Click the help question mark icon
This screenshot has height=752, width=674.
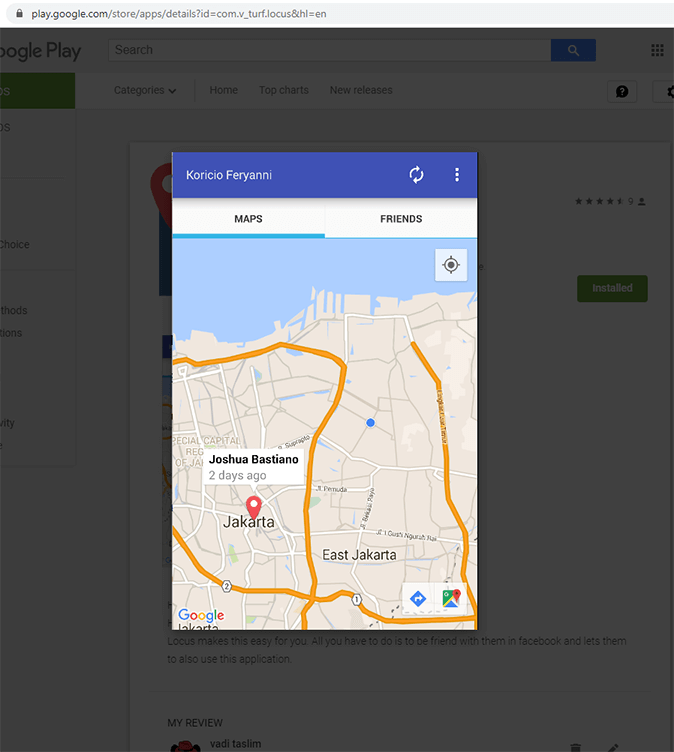[x=622, y=91]
